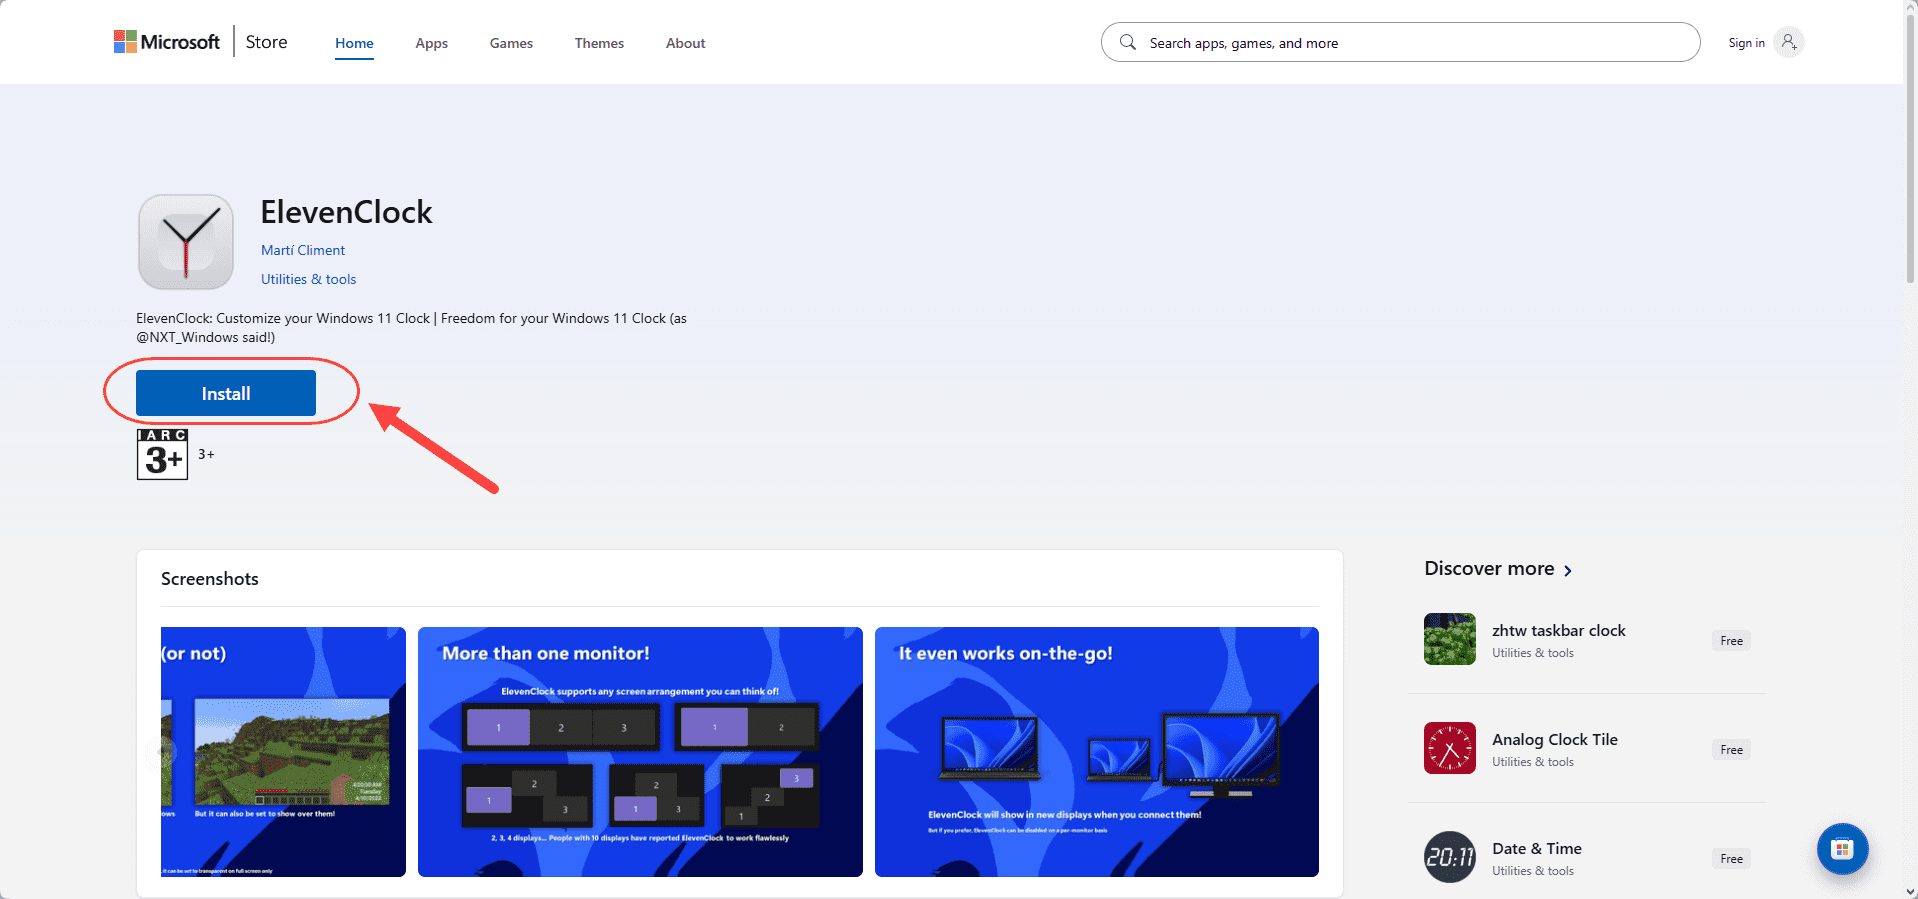
Task: Click the page vertical scrollbar
Action: pos(1910,150)
